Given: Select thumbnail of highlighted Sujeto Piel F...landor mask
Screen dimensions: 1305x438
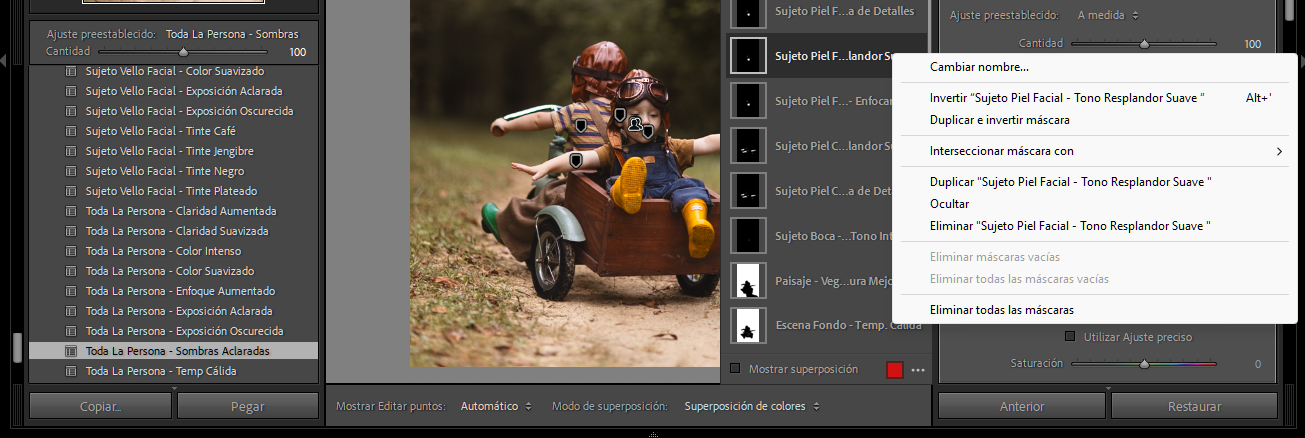Looking at the screenshot, I should pos(748,56).
